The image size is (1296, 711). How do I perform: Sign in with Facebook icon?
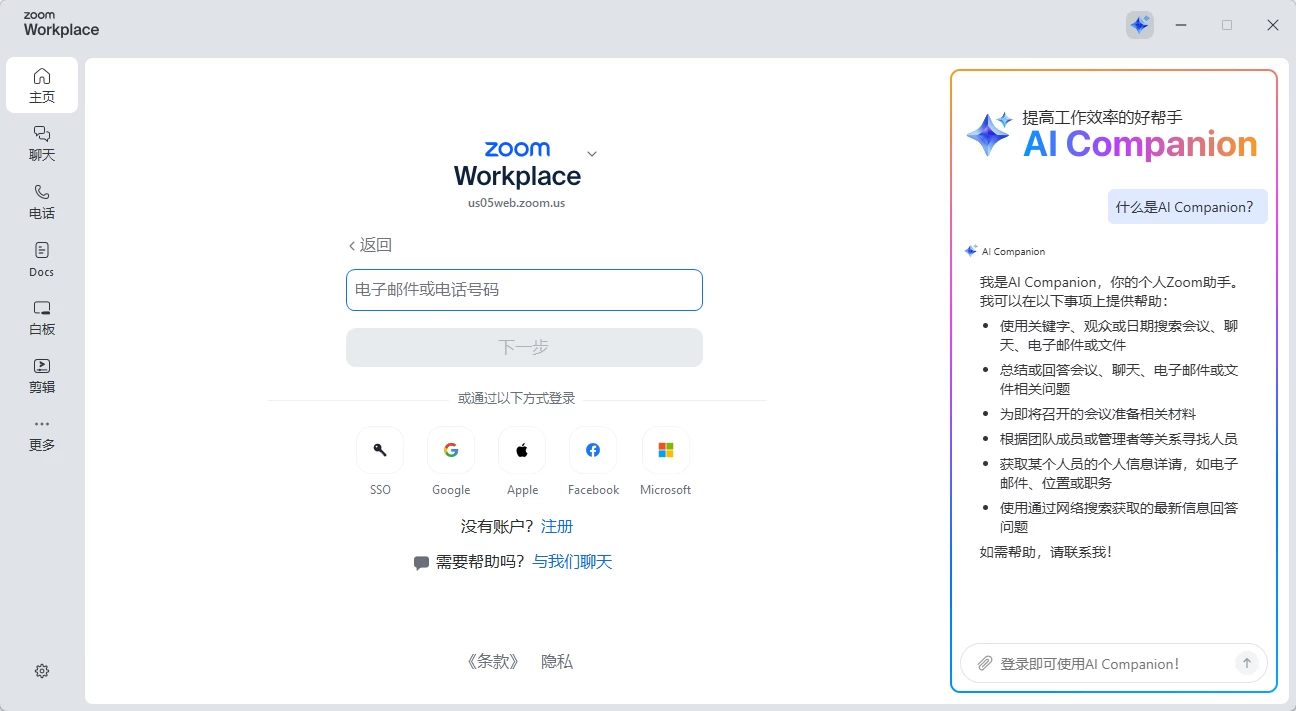point(593,450)
